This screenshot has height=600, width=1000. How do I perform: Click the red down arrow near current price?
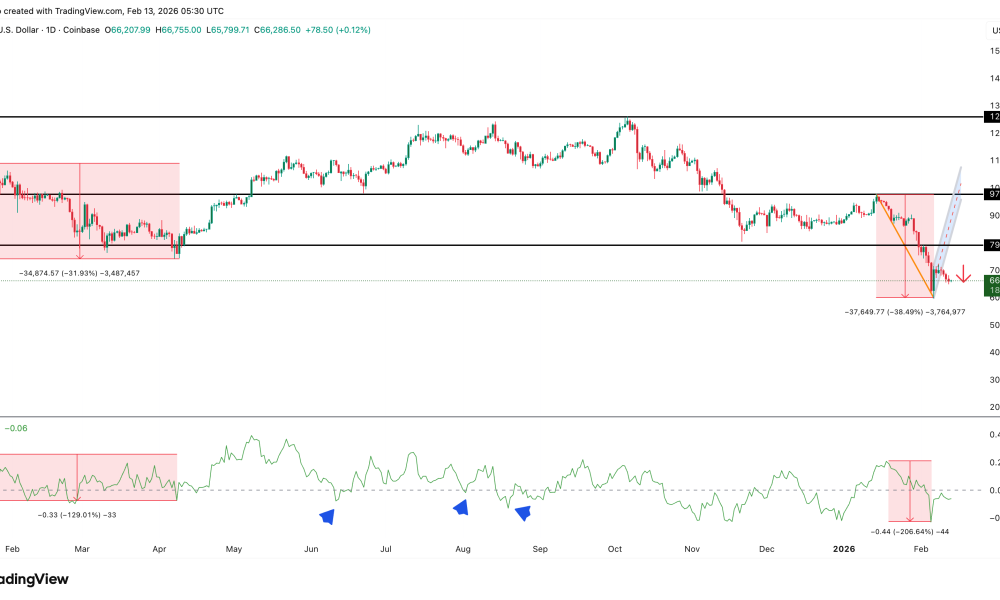click(x=963, y=274)
